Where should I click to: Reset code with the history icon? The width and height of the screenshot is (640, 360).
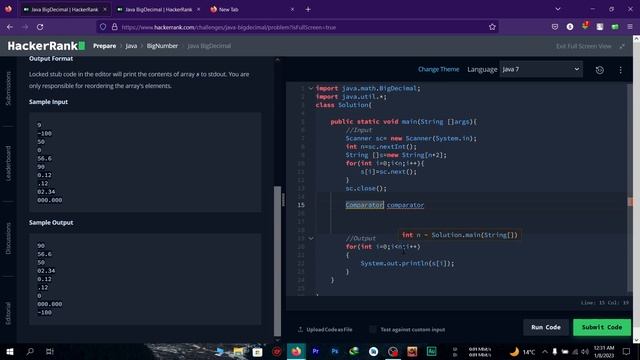pyautogui.click(x=600, y=70)
